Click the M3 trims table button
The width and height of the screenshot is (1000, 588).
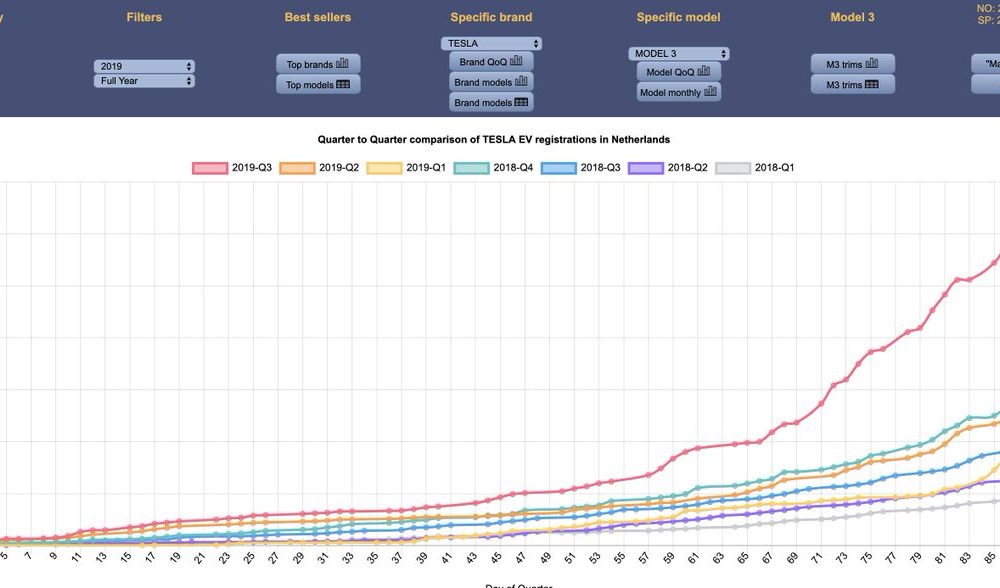[x=853, y=84]
